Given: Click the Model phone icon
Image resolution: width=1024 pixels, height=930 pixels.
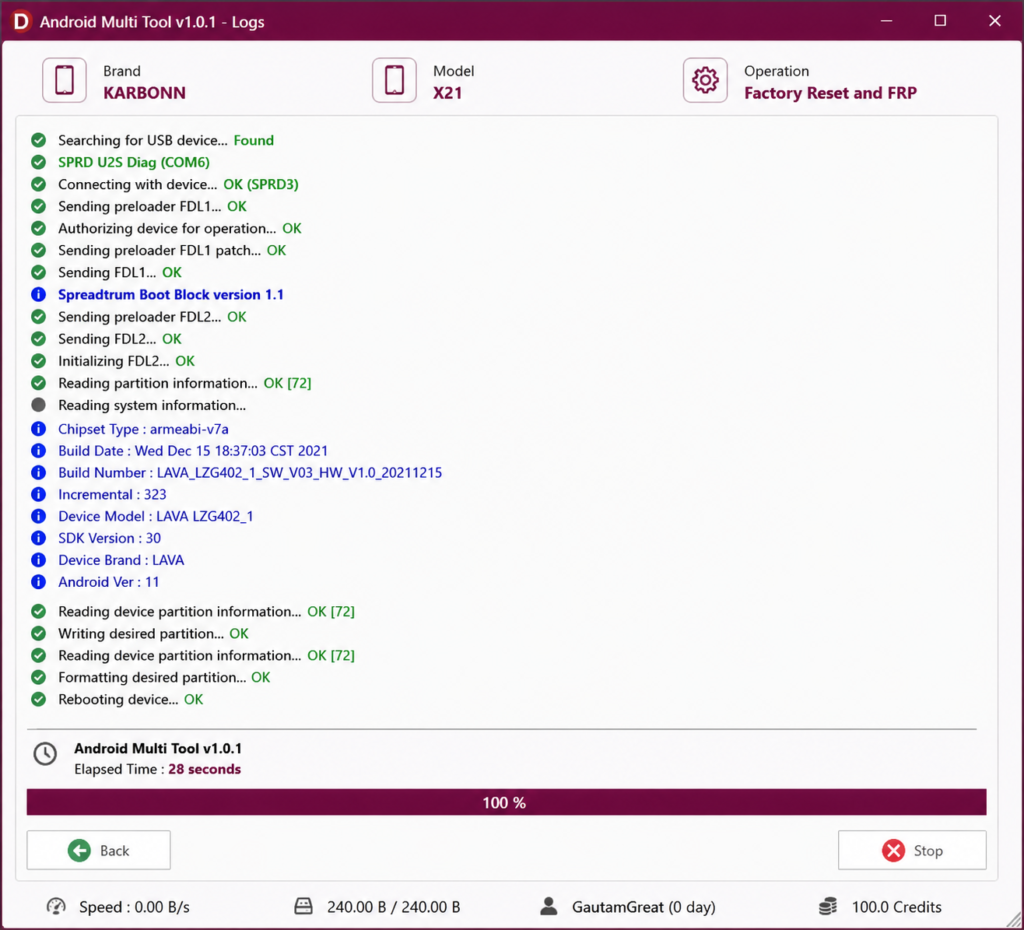Looking at the screenshot, I should tap(394, 80).
